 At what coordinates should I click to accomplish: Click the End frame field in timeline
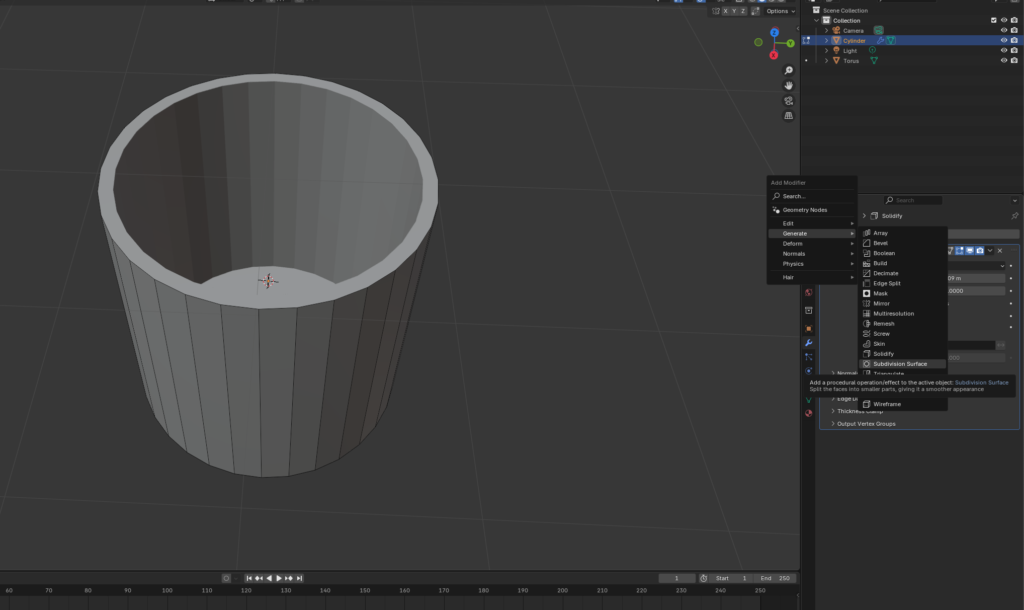(776, 578)
